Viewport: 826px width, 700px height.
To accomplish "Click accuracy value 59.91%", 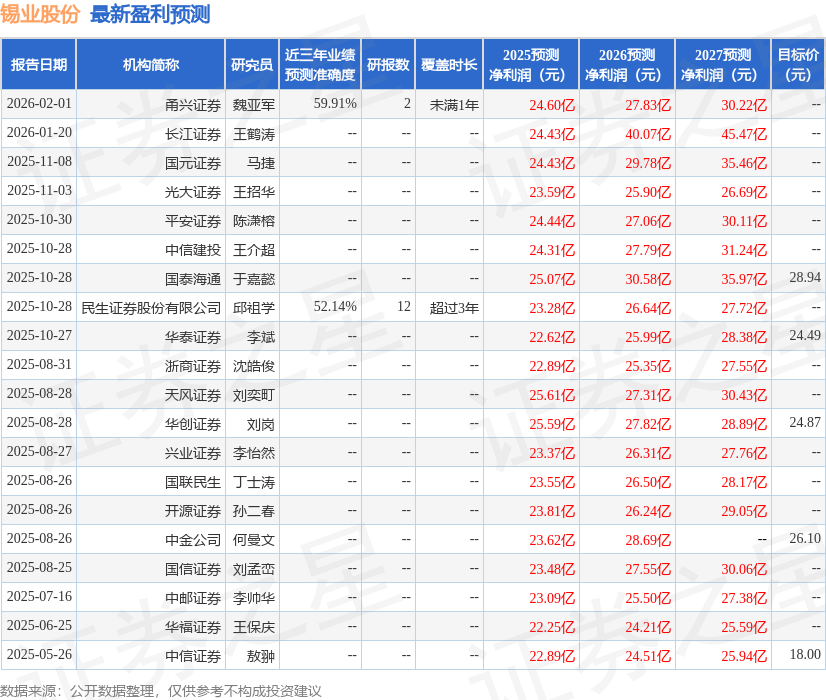I will coord(335,104).
